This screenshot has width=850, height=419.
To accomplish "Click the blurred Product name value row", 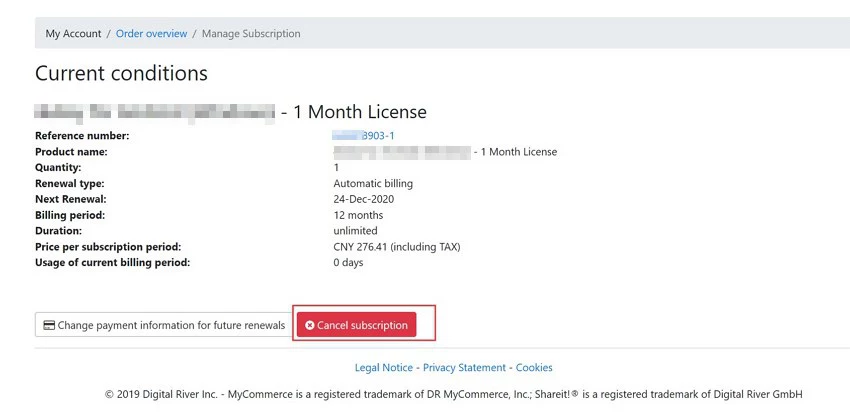I will [x=445, y=152].
